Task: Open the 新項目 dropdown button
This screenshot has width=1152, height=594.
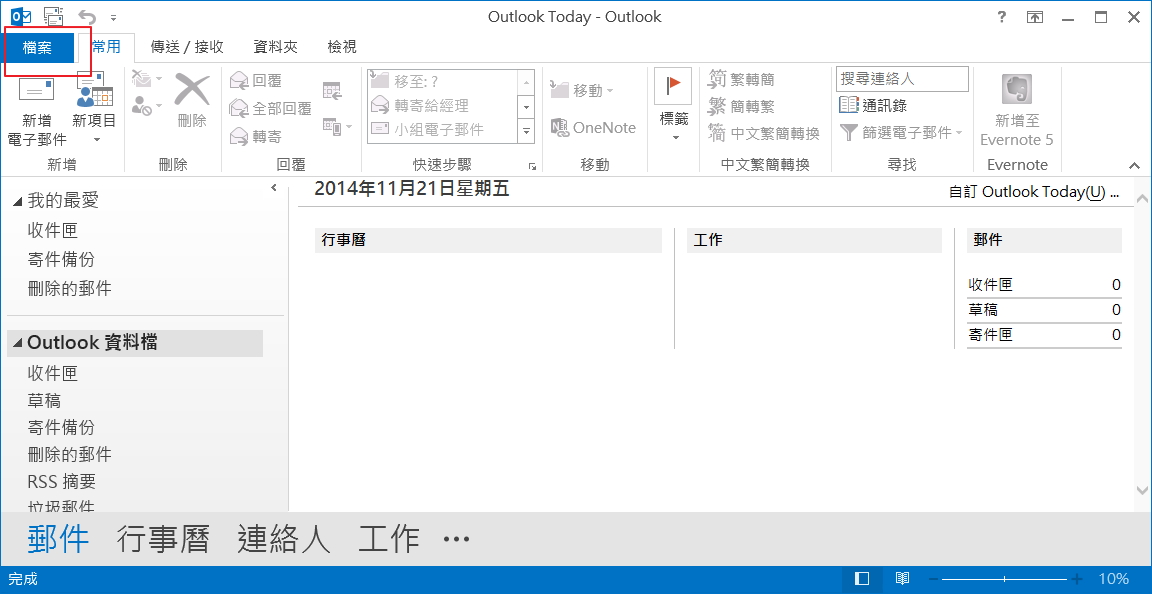Action: [x=94, y=109]
